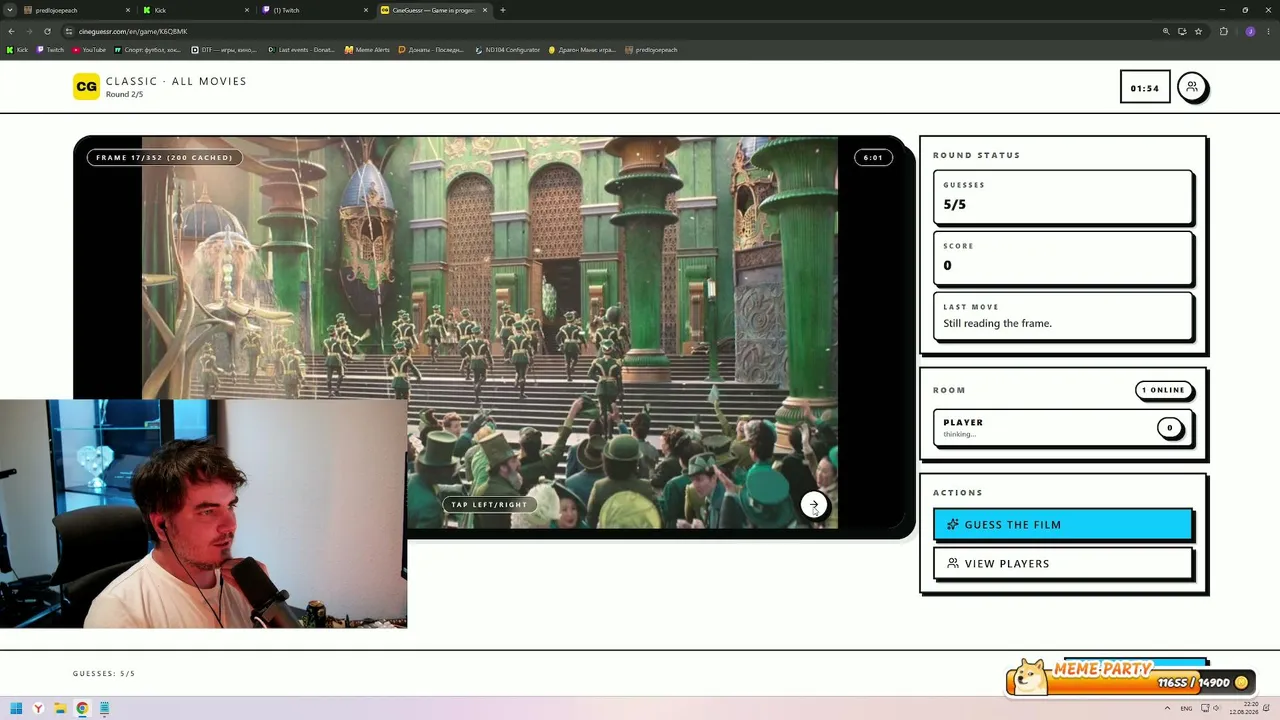
Task: Switch to the (1) Twitch tab
Action: pos(314,10)
